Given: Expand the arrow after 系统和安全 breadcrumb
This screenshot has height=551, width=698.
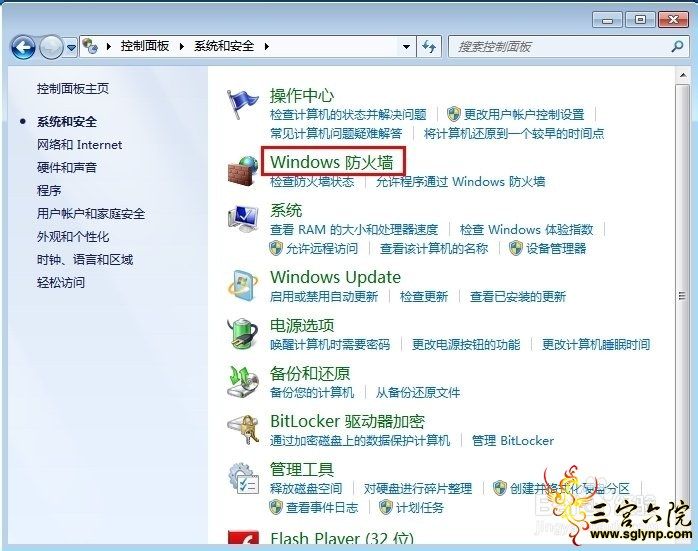Looking at the screenshot, I should 266,46.
